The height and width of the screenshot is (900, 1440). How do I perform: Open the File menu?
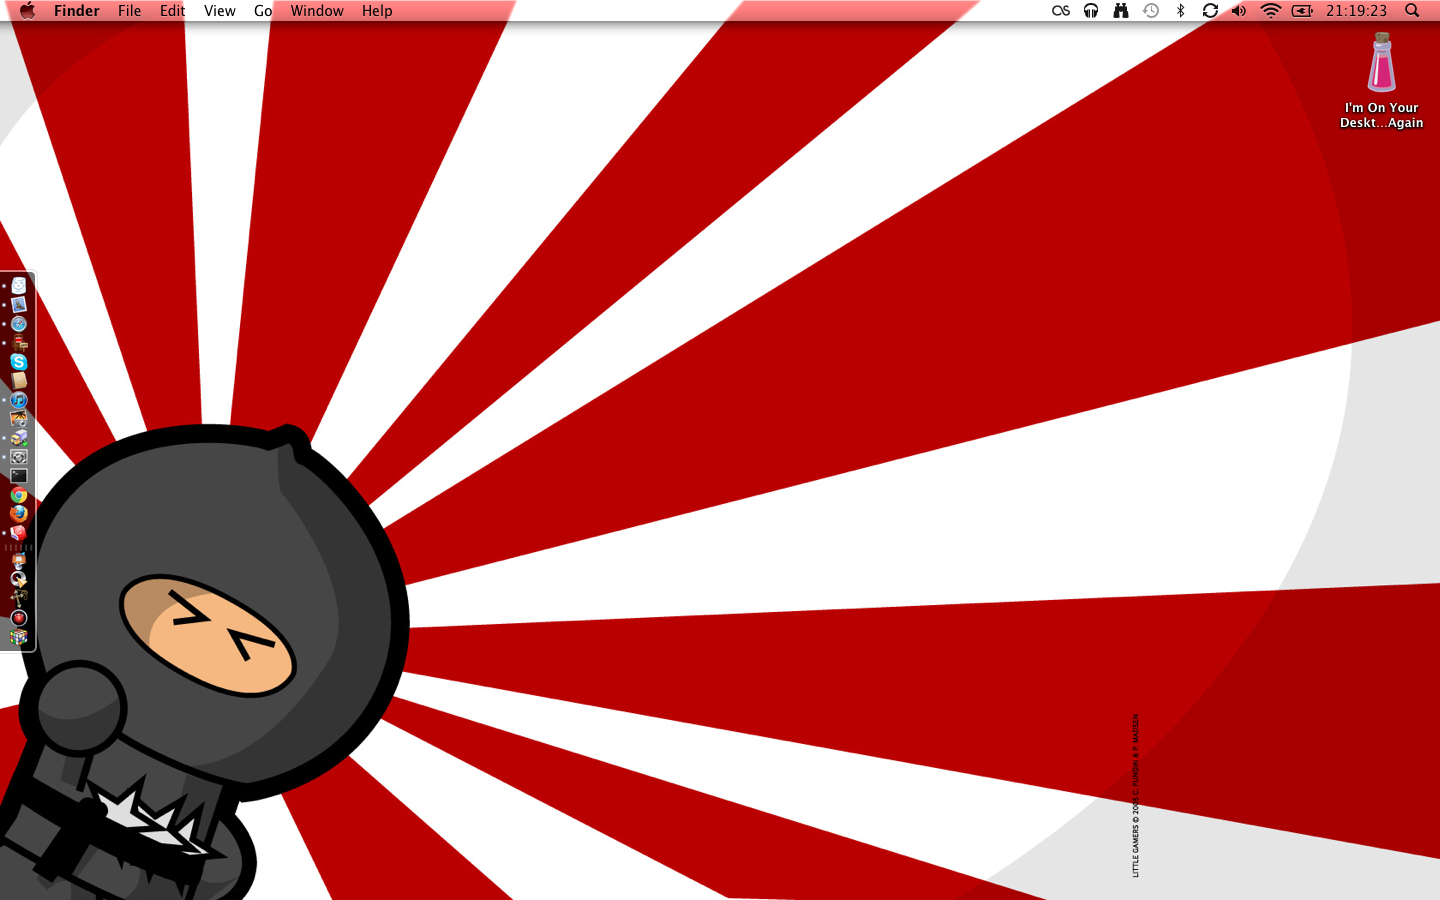[x=129, y=11]
